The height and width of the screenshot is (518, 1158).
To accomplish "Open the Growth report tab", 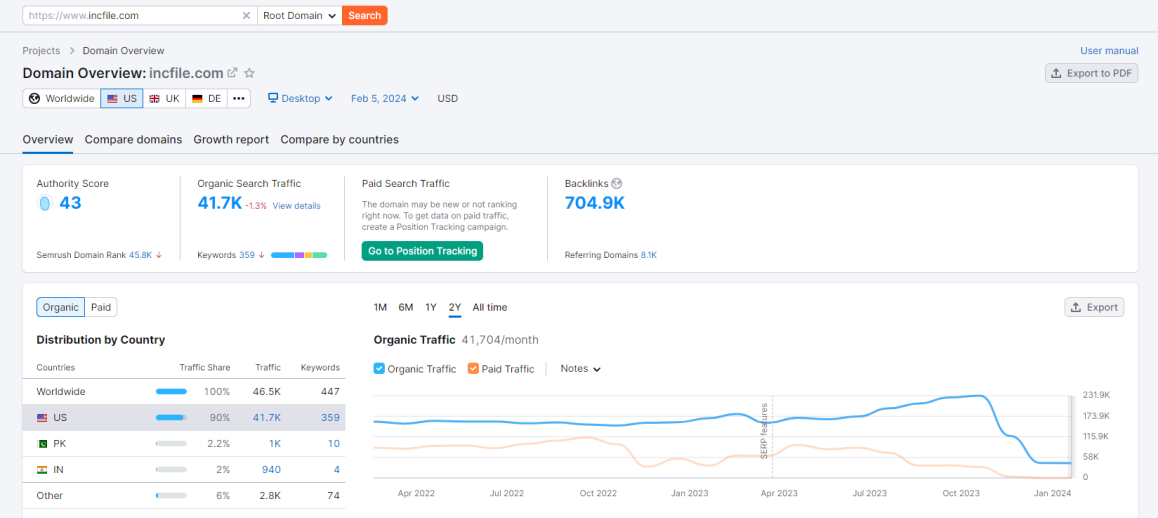I will (231, 140).
